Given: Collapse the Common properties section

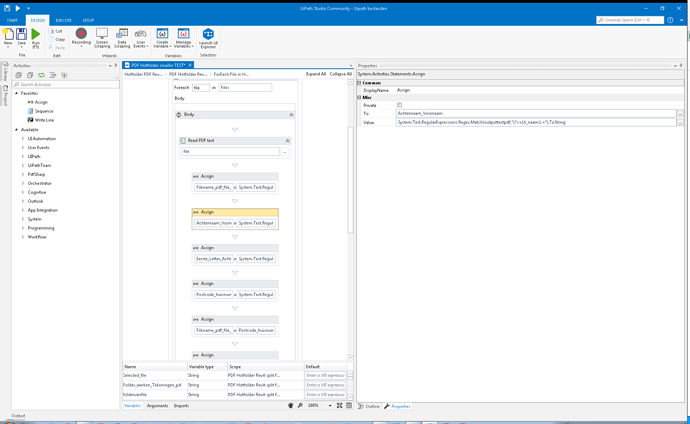Looking at the screenshot, I should point(359,83).
